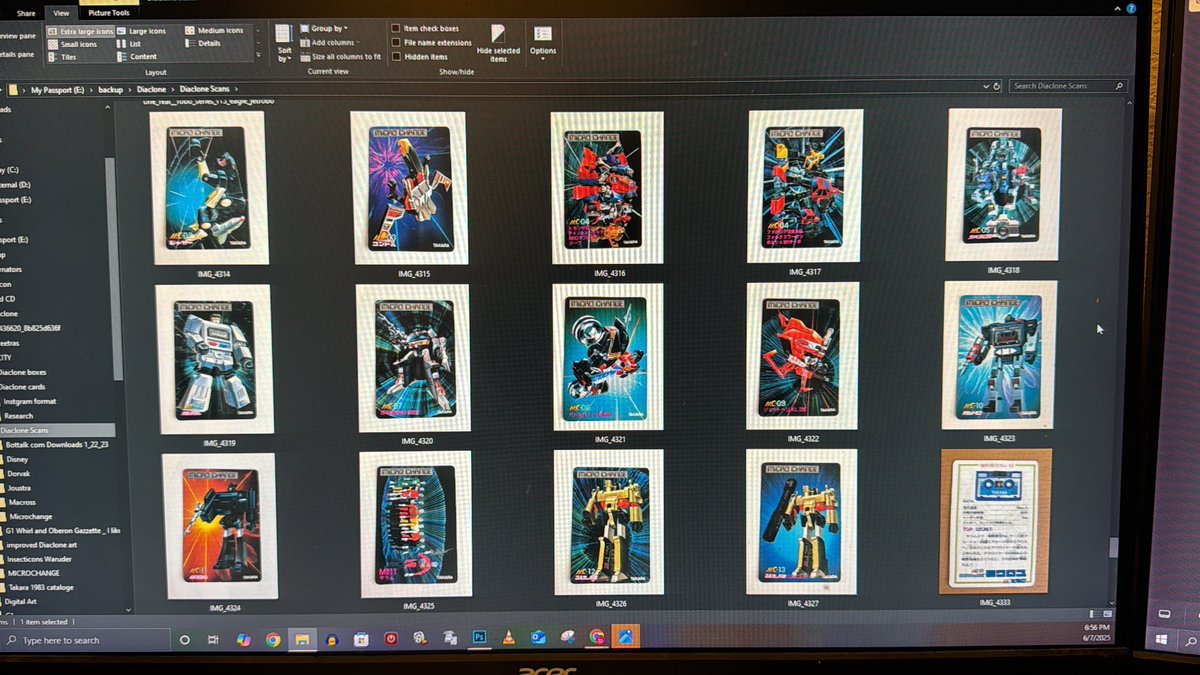Open the Sort by dropdown
The height and width of the screenshot is (675, 1200).
pos(284,43)
